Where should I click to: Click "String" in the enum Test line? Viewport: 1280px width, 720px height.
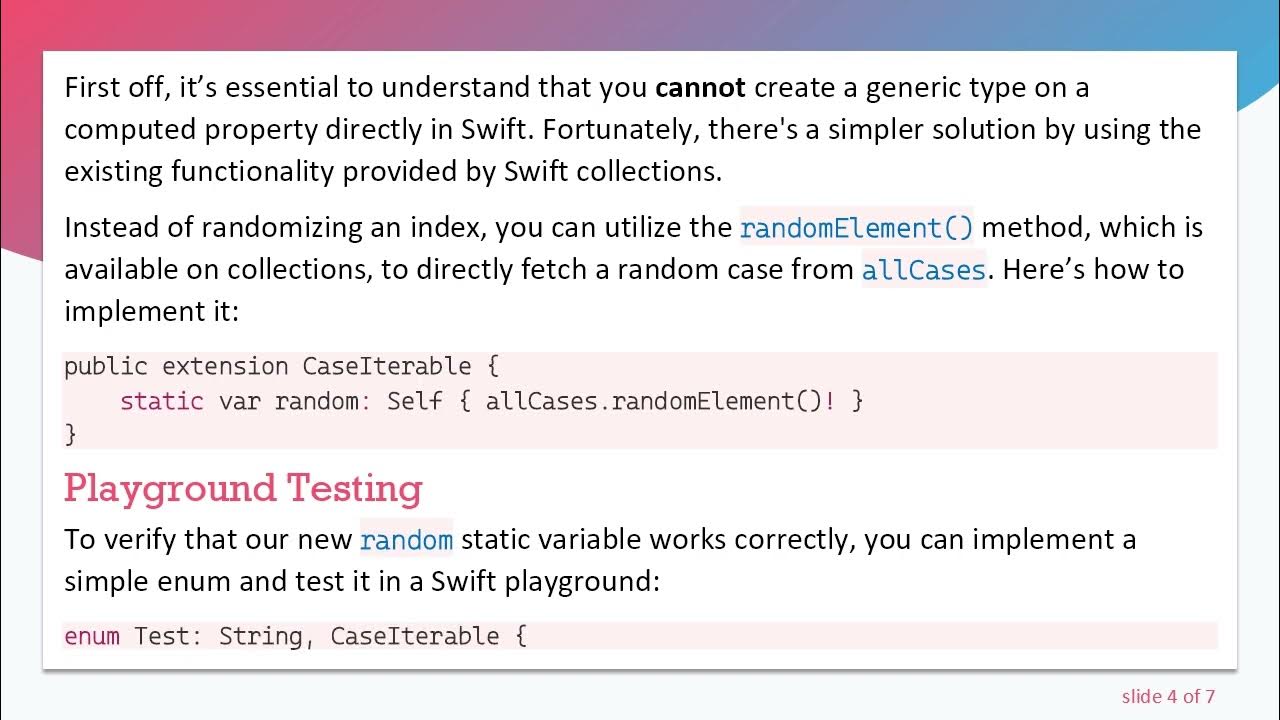pos(260,636)
